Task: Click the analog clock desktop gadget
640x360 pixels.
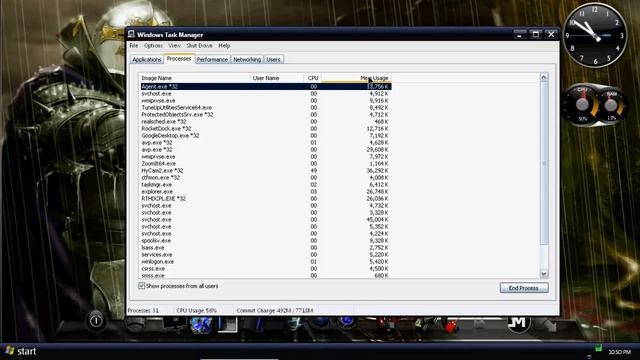Action: tap(595, 35)
